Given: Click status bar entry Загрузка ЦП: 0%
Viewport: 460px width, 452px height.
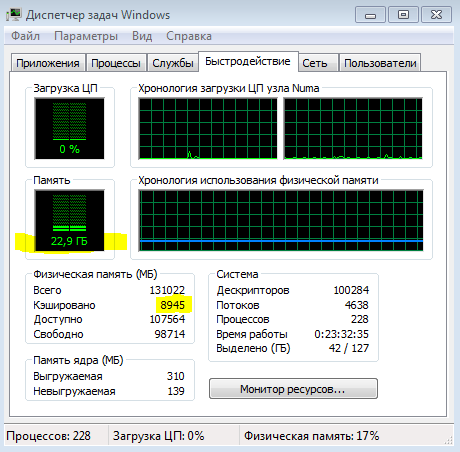Looking at the screenshot, I should point(158,436).
